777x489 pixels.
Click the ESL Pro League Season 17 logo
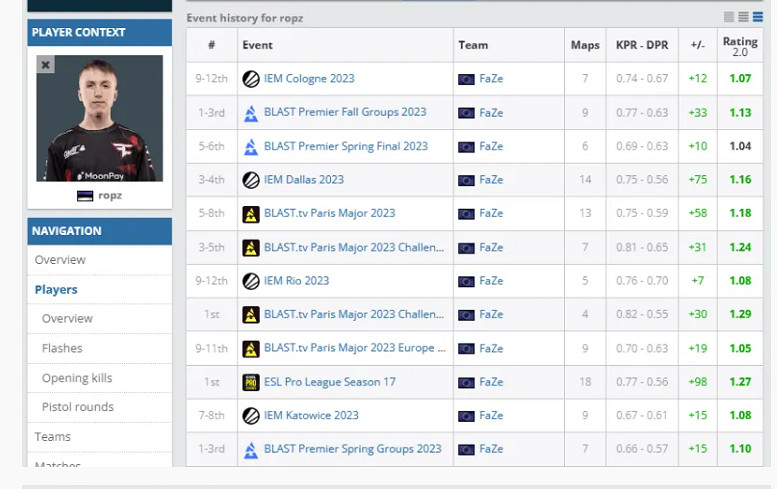(251, 382)
